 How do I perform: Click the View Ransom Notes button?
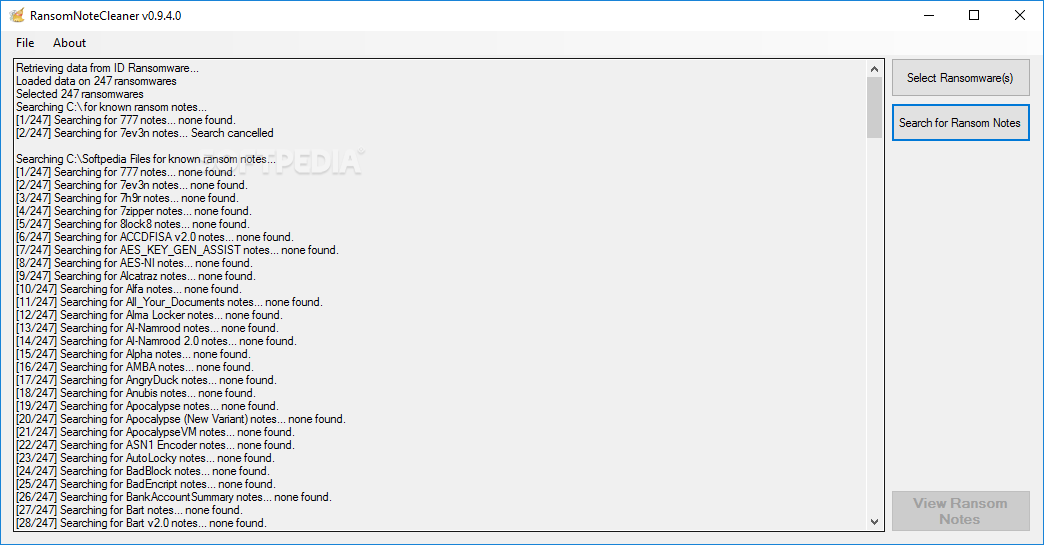(x=960, y=511)
